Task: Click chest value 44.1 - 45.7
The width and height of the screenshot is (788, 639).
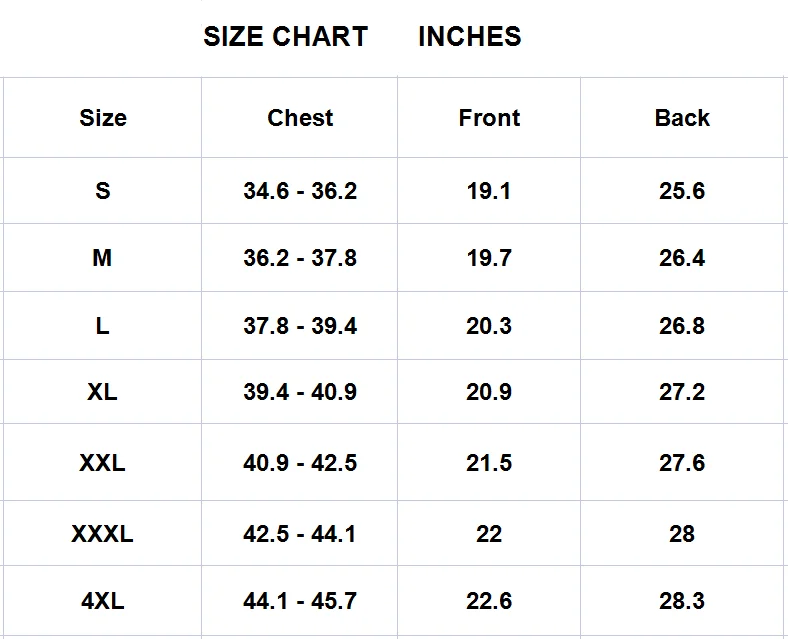Action: pos(300,601)
